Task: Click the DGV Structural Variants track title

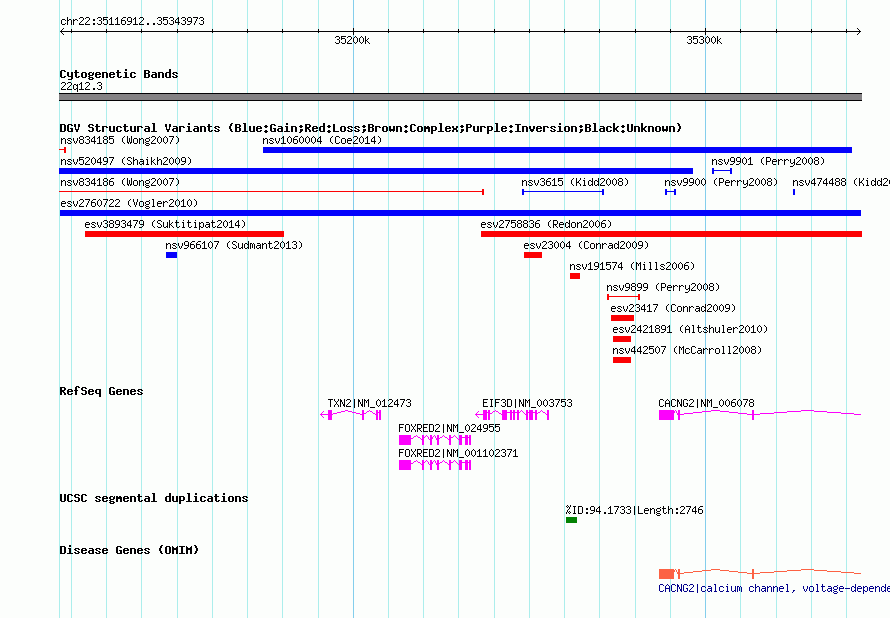Action: coord(371,128)
